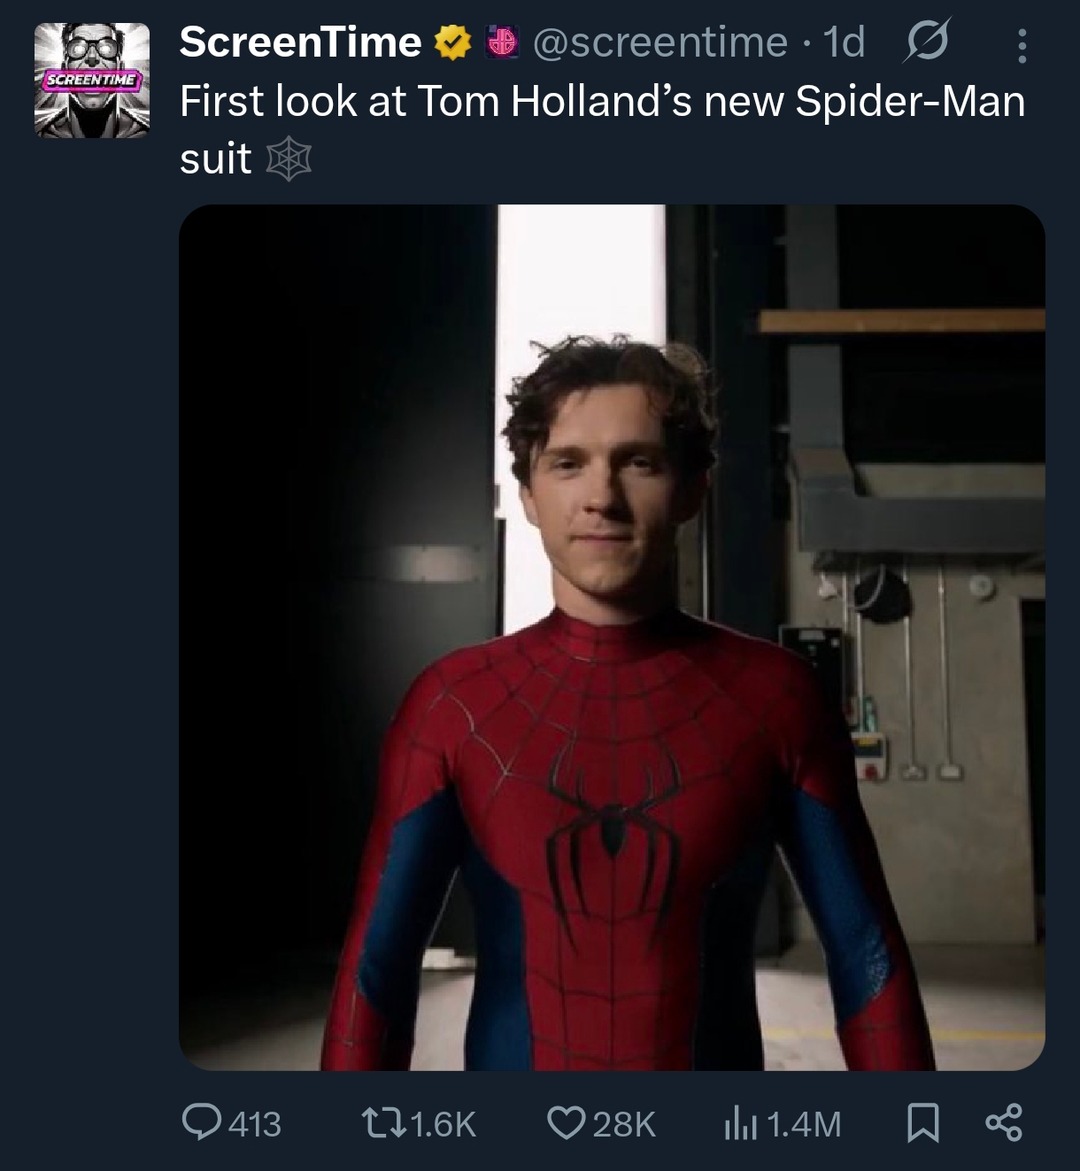Click the affiliation badge beside the checkmark
The width and height of the screenshot is (1080, 1171).
503,42
